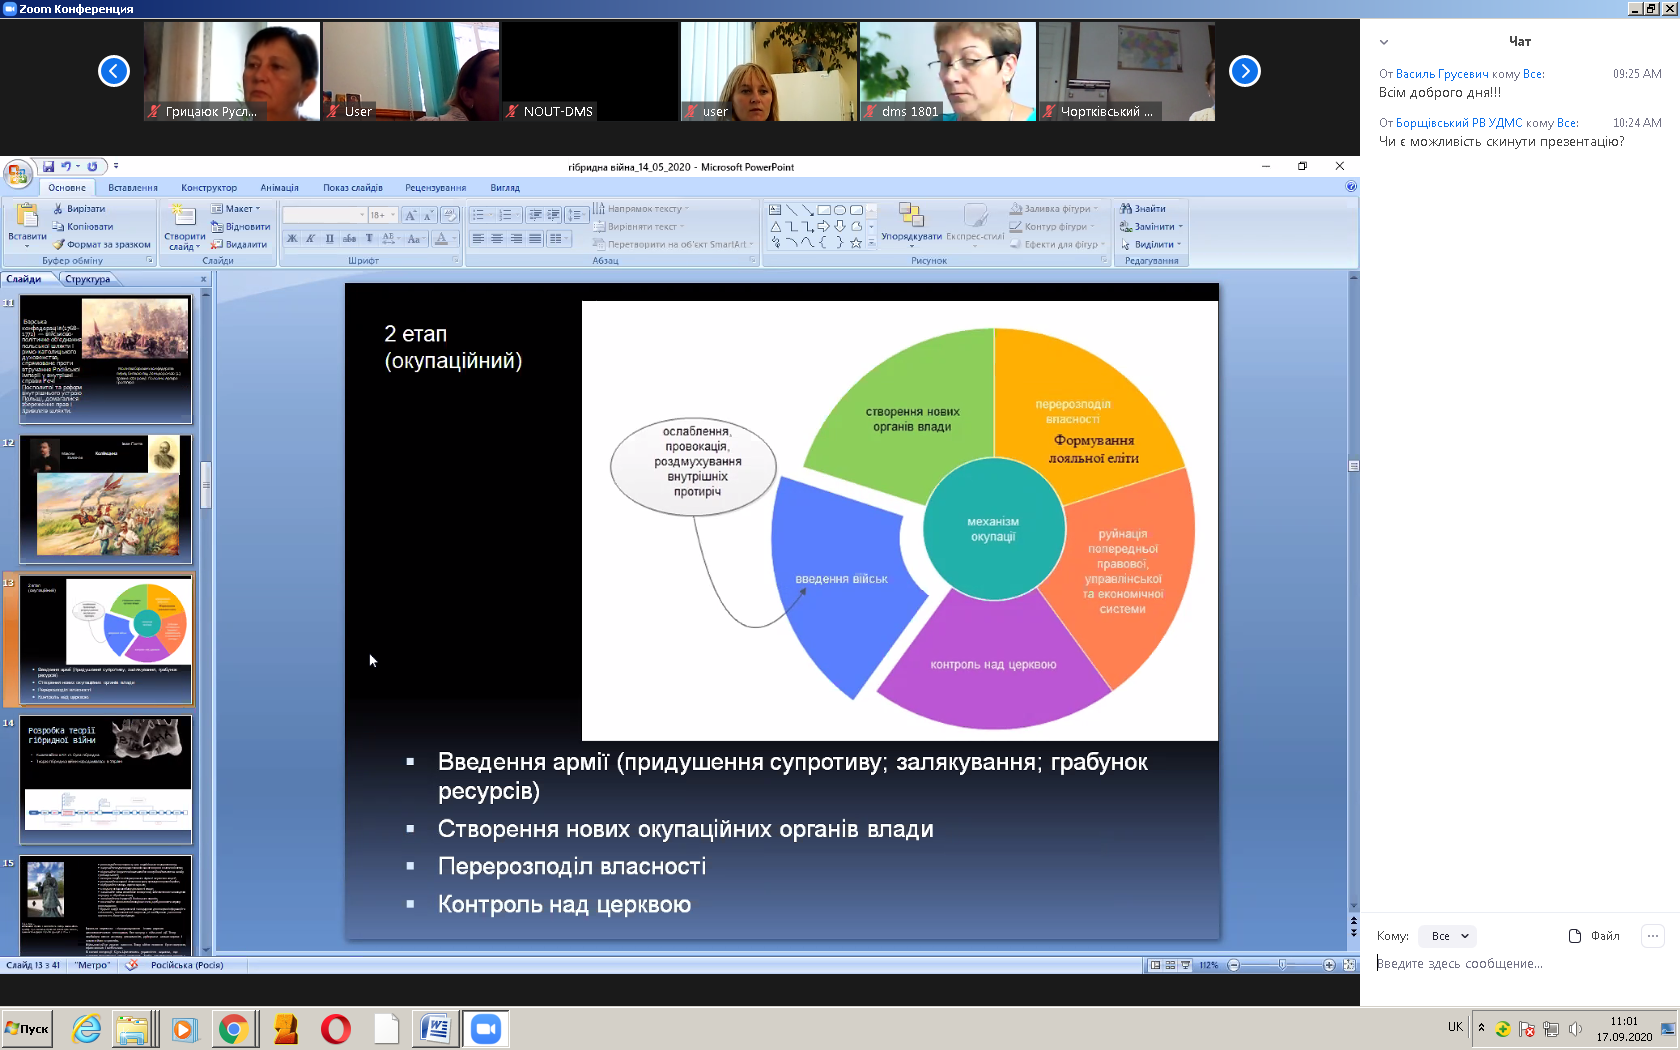This screenshot has width=1680, height=1050.
Task: Open the font color A dropdown arrow
Action: coord(454,239)
